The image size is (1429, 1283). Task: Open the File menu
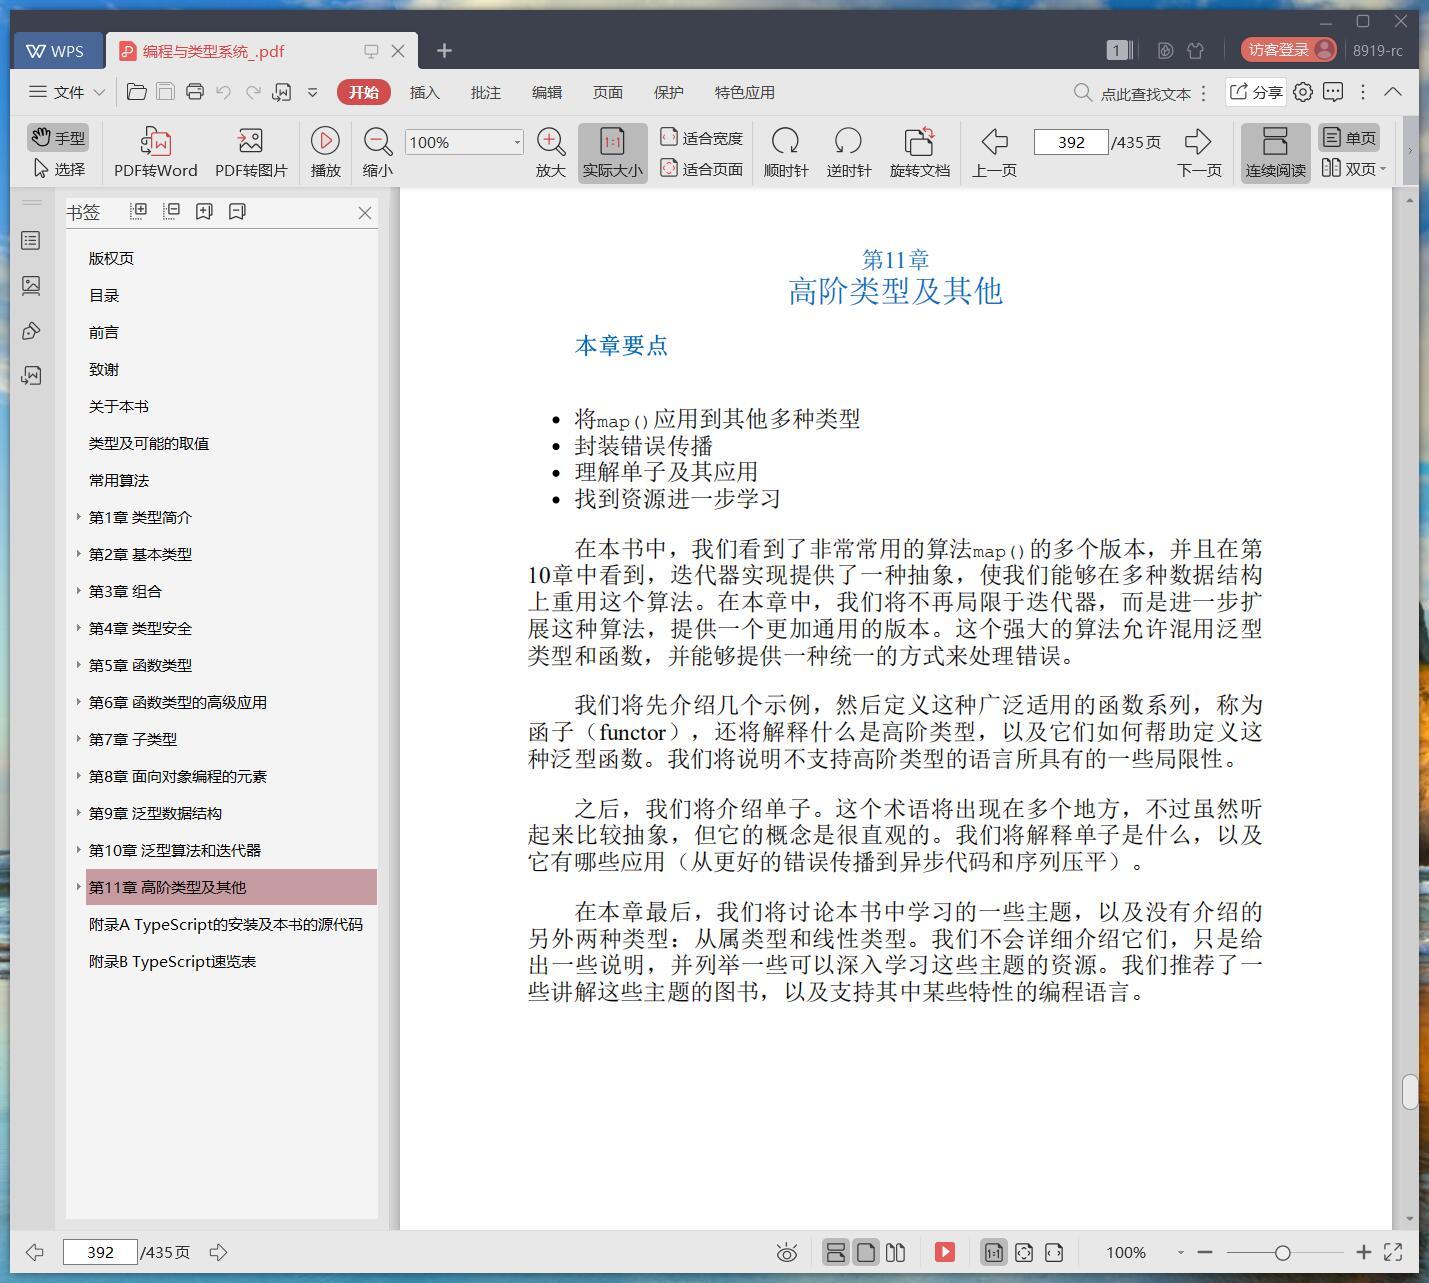click(x=67, y=92)
